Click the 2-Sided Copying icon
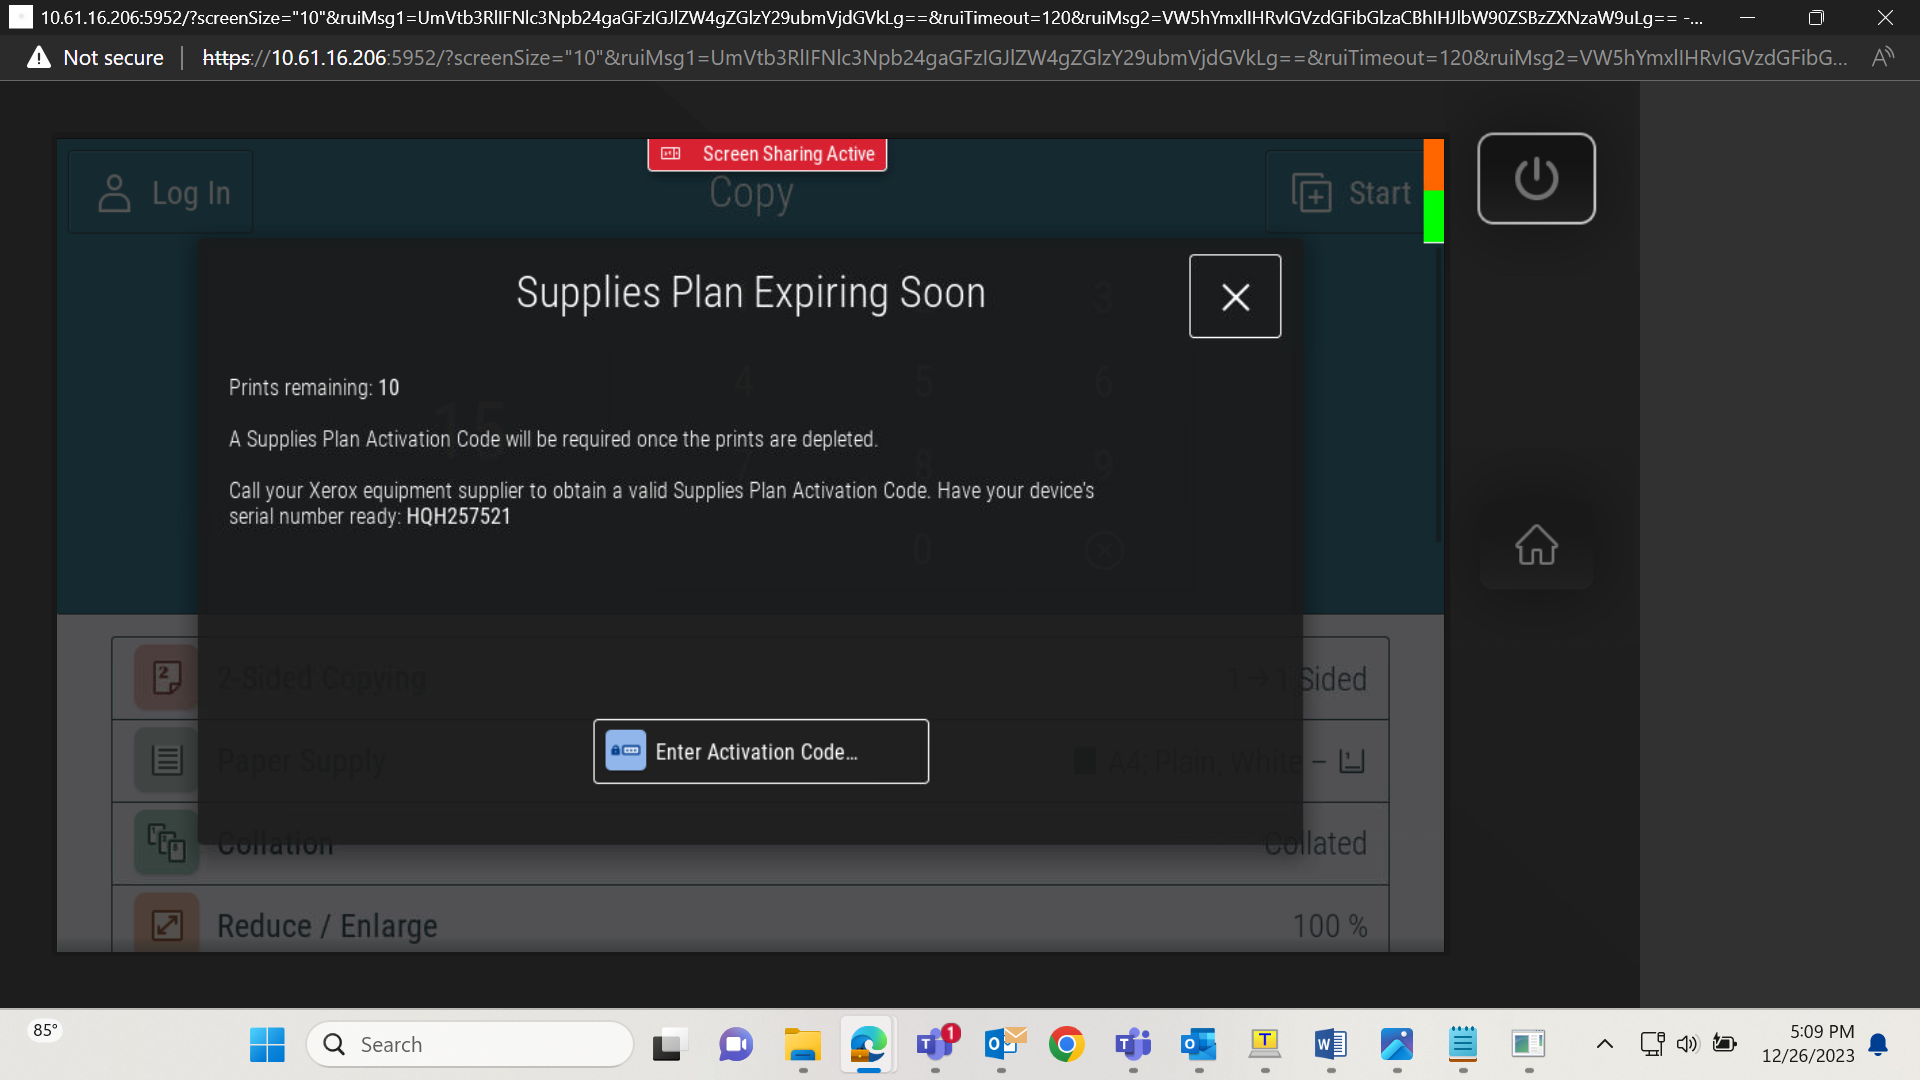This screenshot has width=1920, height=1080. coord(167,678)
